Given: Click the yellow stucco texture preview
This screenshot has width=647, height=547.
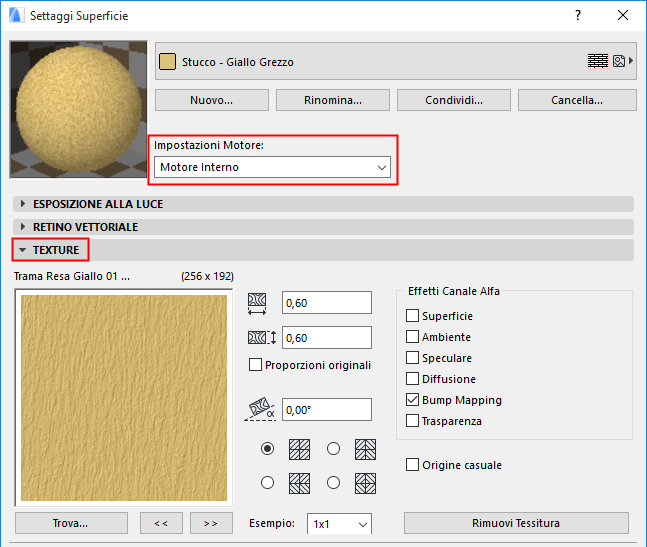Looking at the screenshot, I should [124, 398].
